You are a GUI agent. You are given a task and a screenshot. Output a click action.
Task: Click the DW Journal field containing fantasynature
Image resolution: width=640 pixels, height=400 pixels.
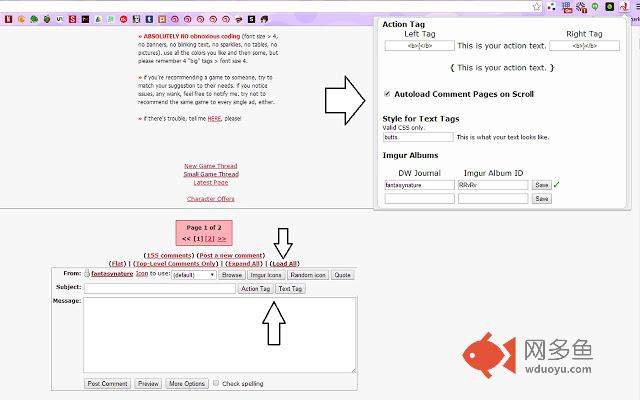click(x=419, y=185)
